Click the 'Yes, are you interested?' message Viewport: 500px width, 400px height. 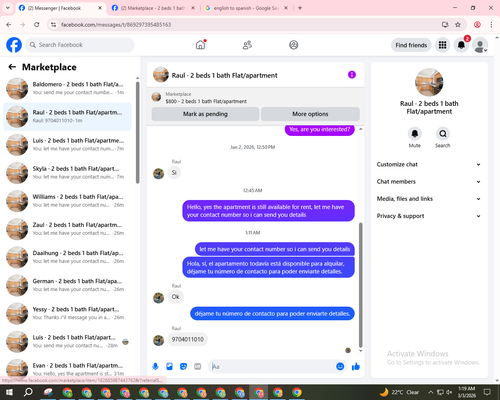pos(319,129)
